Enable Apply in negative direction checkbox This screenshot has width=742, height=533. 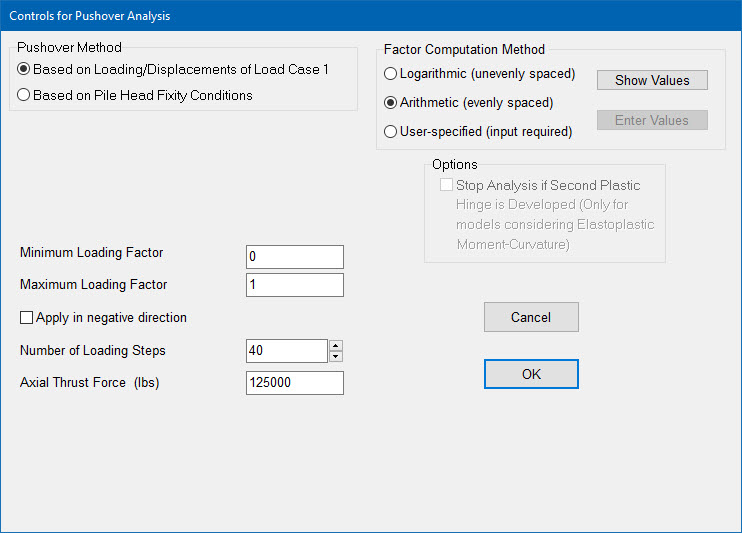click(x=26, y=317)
